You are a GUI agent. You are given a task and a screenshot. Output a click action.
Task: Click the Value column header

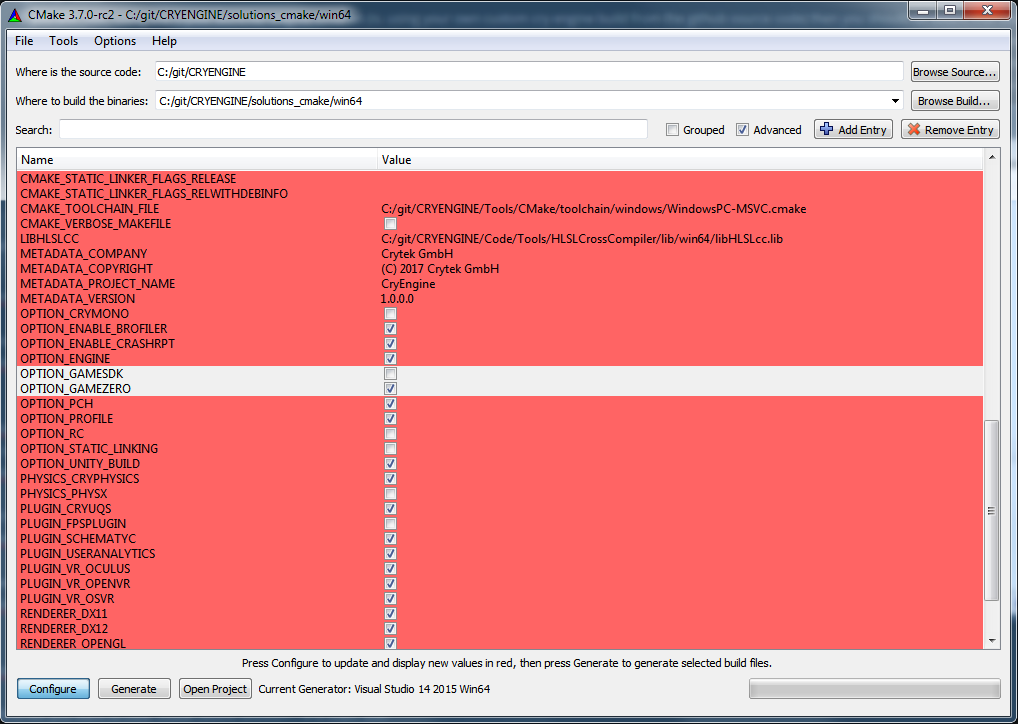(680, 160)
